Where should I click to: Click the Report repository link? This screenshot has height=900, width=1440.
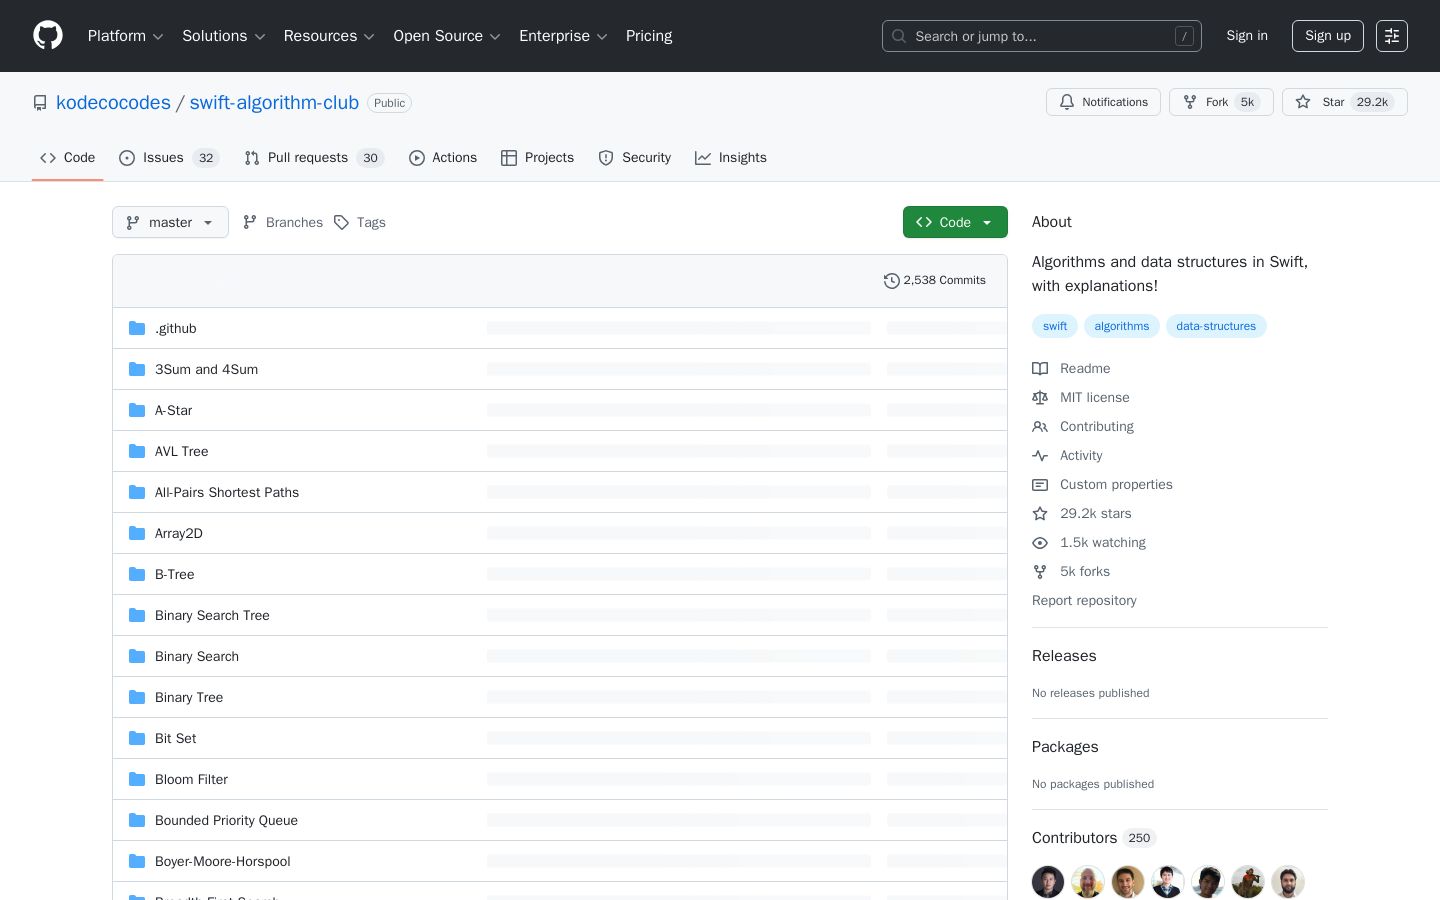pyautogui.click(x=1084, y=600)
